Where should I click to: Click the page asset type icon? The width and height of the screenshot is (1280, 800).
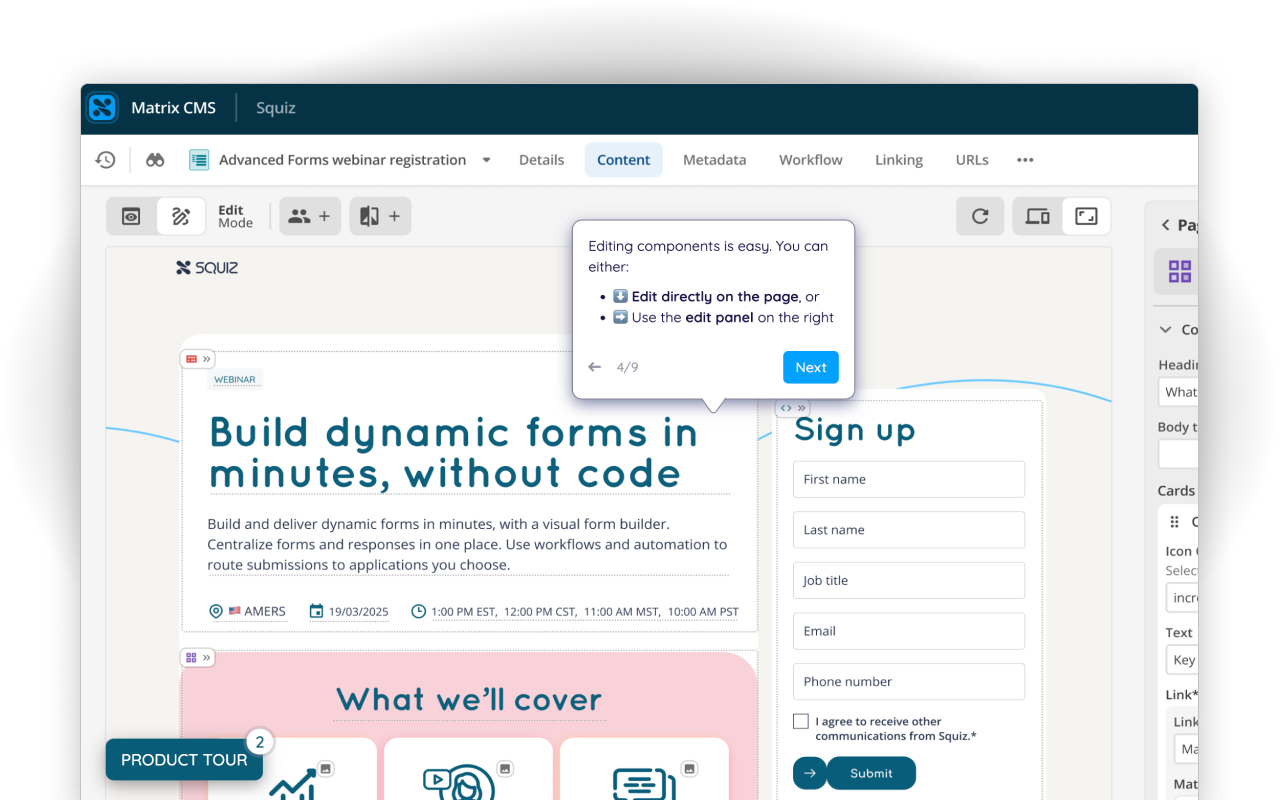click(199, 160)
